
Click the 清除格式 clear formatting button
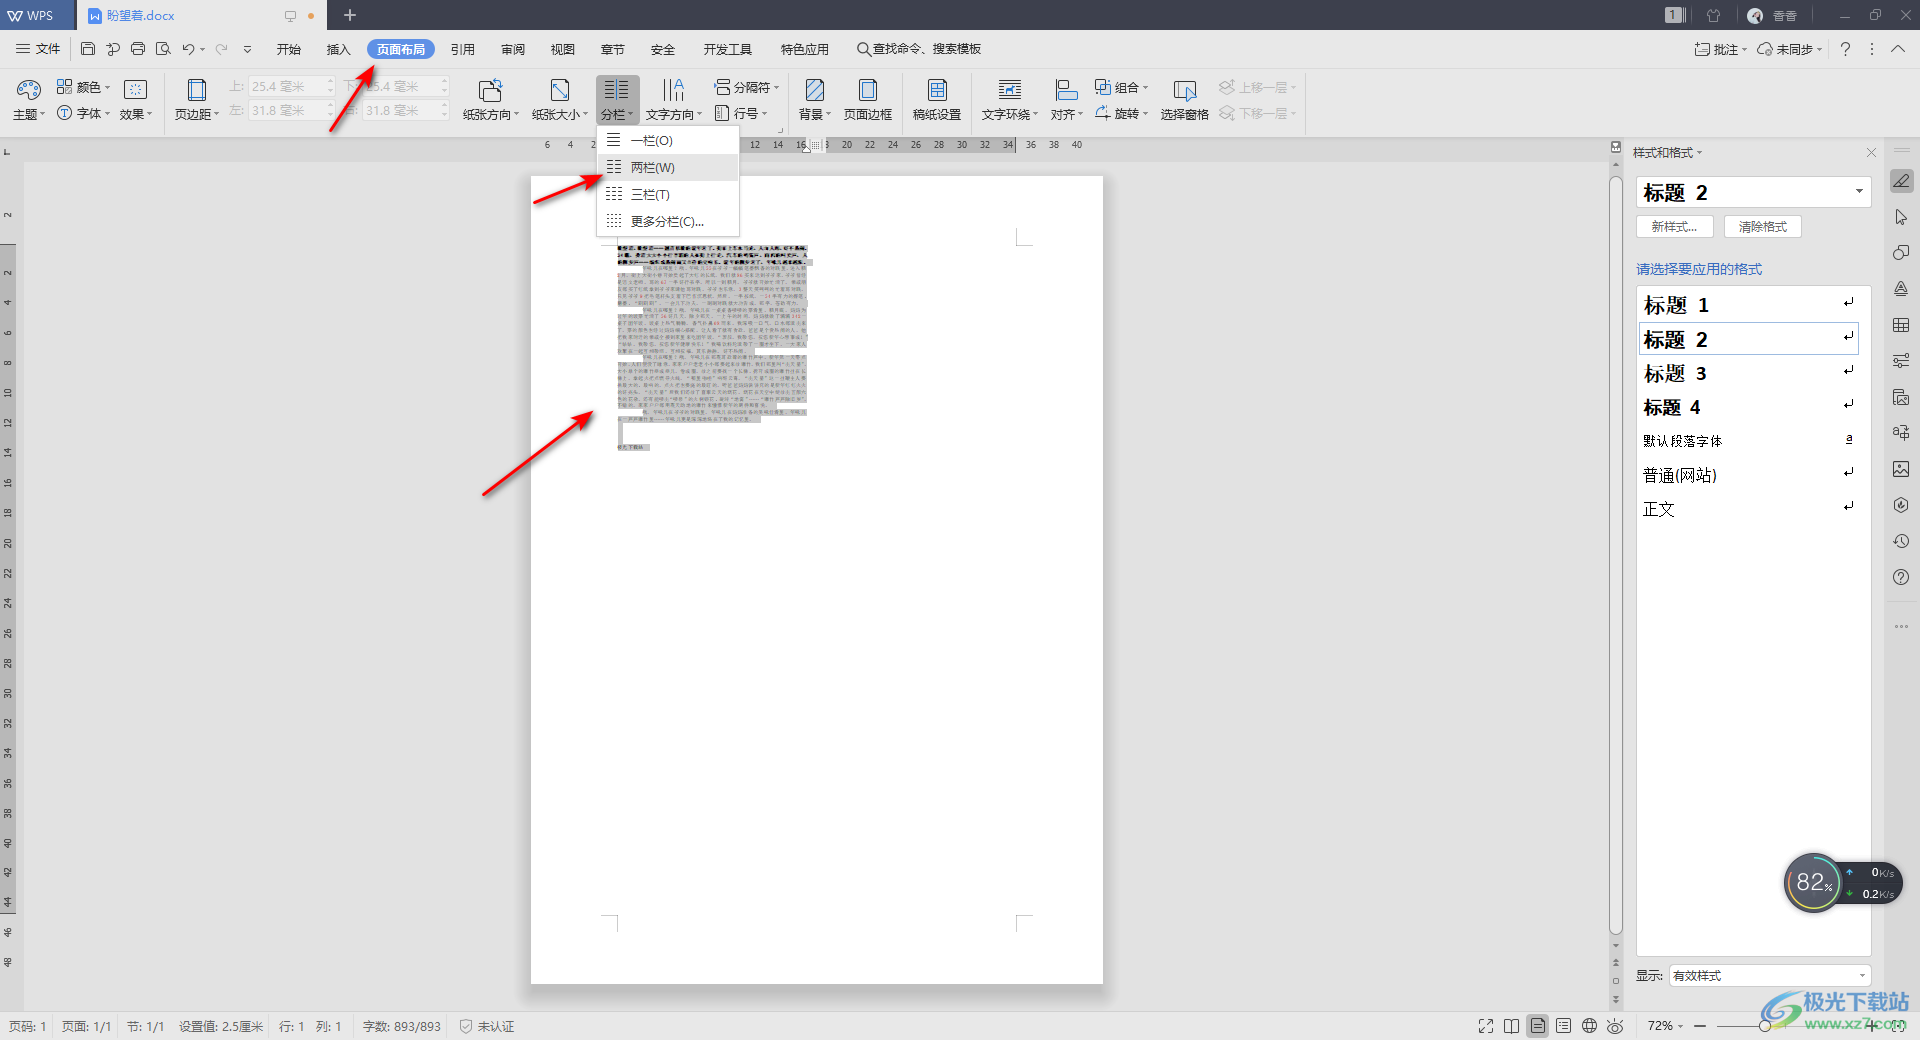point(1762,227)
